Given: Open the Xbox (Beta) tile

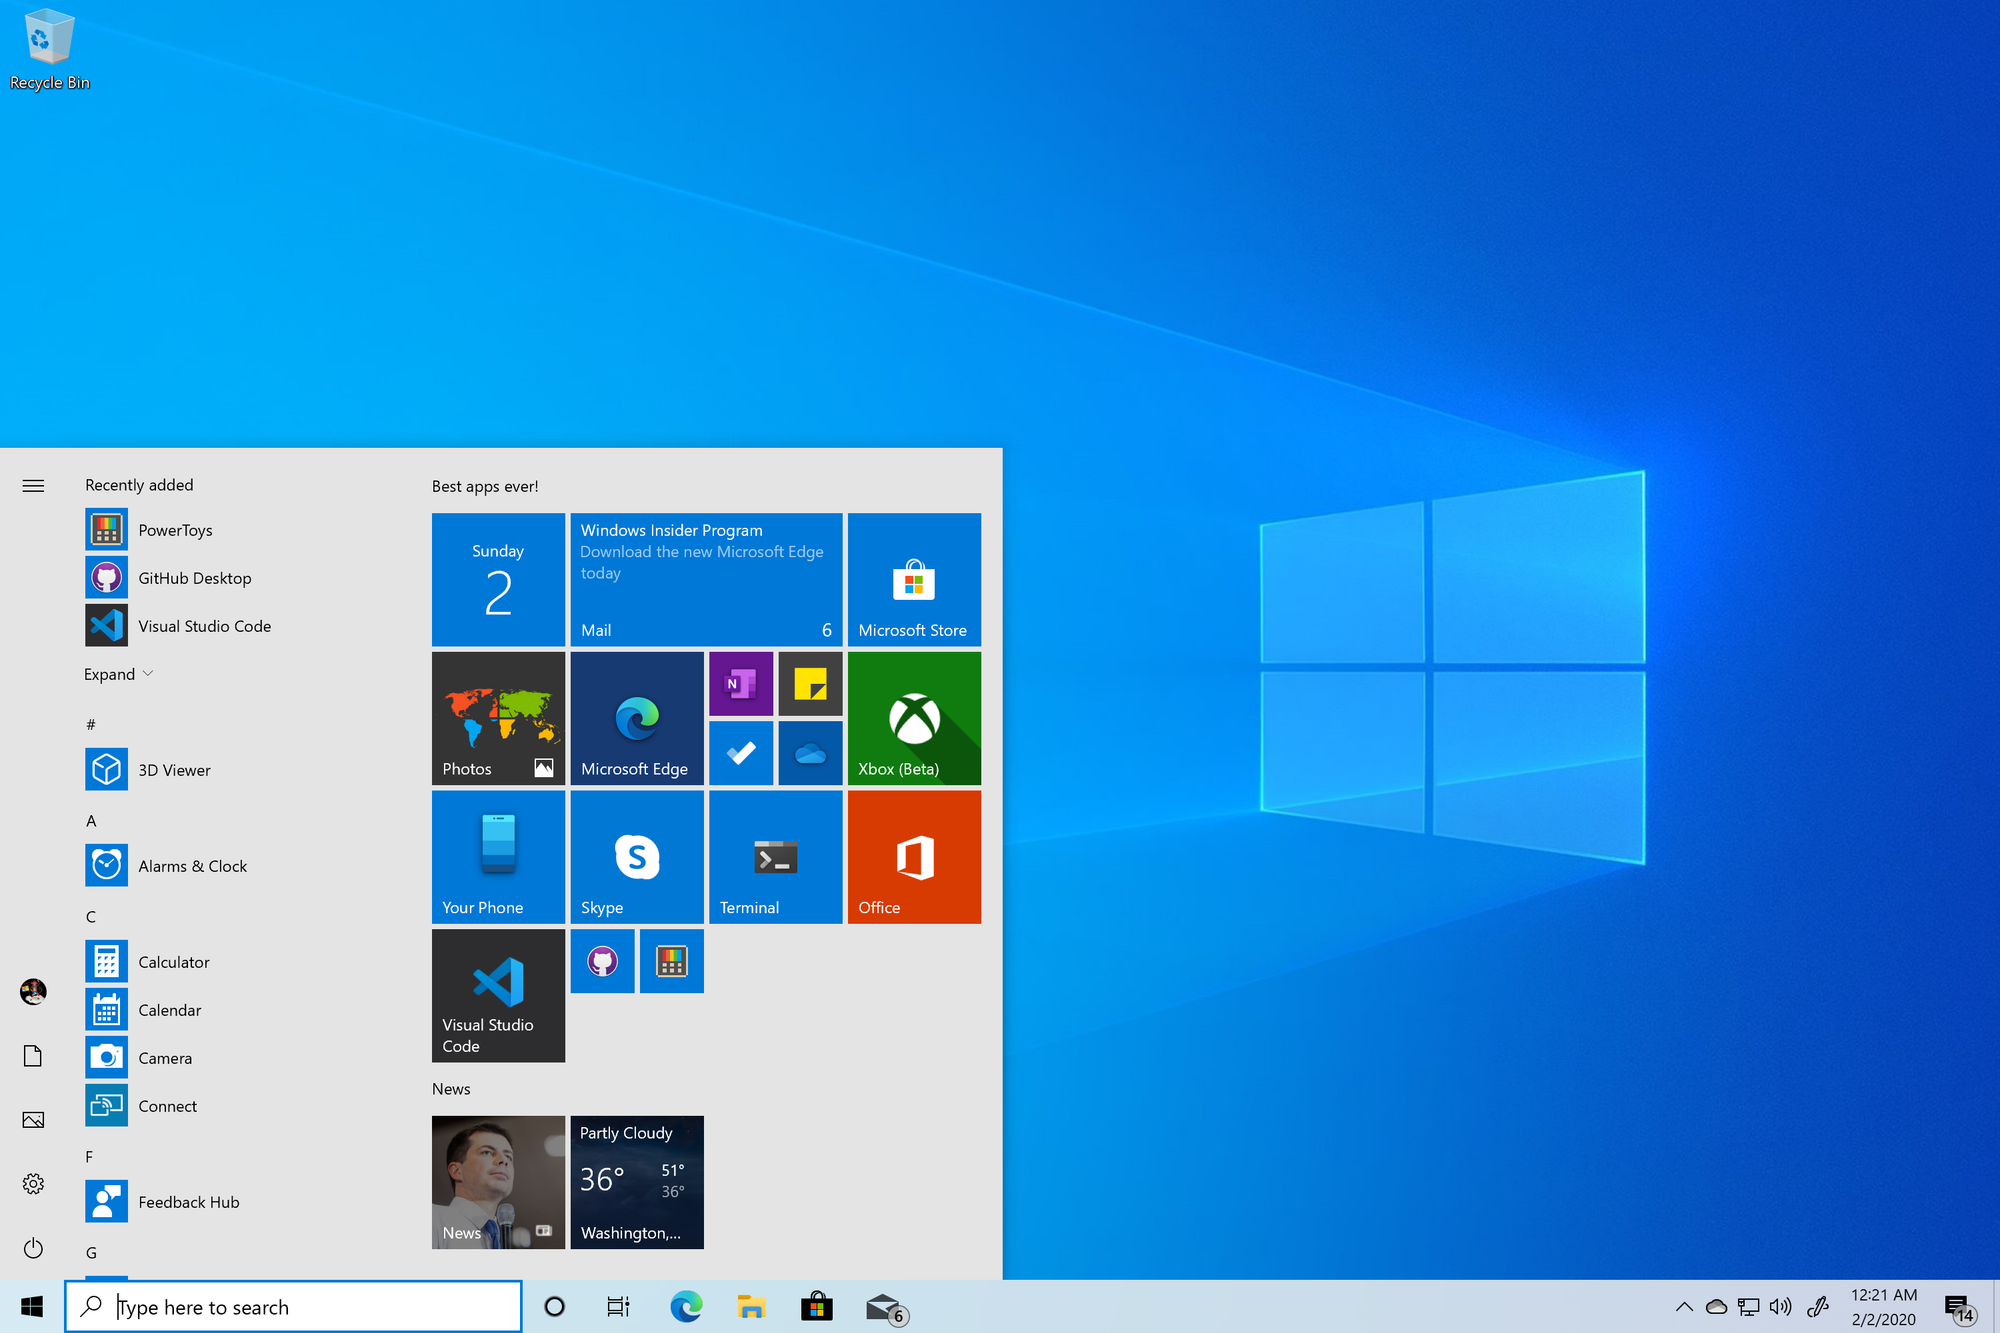Looking at the screenshot, I should pos(914,718).
